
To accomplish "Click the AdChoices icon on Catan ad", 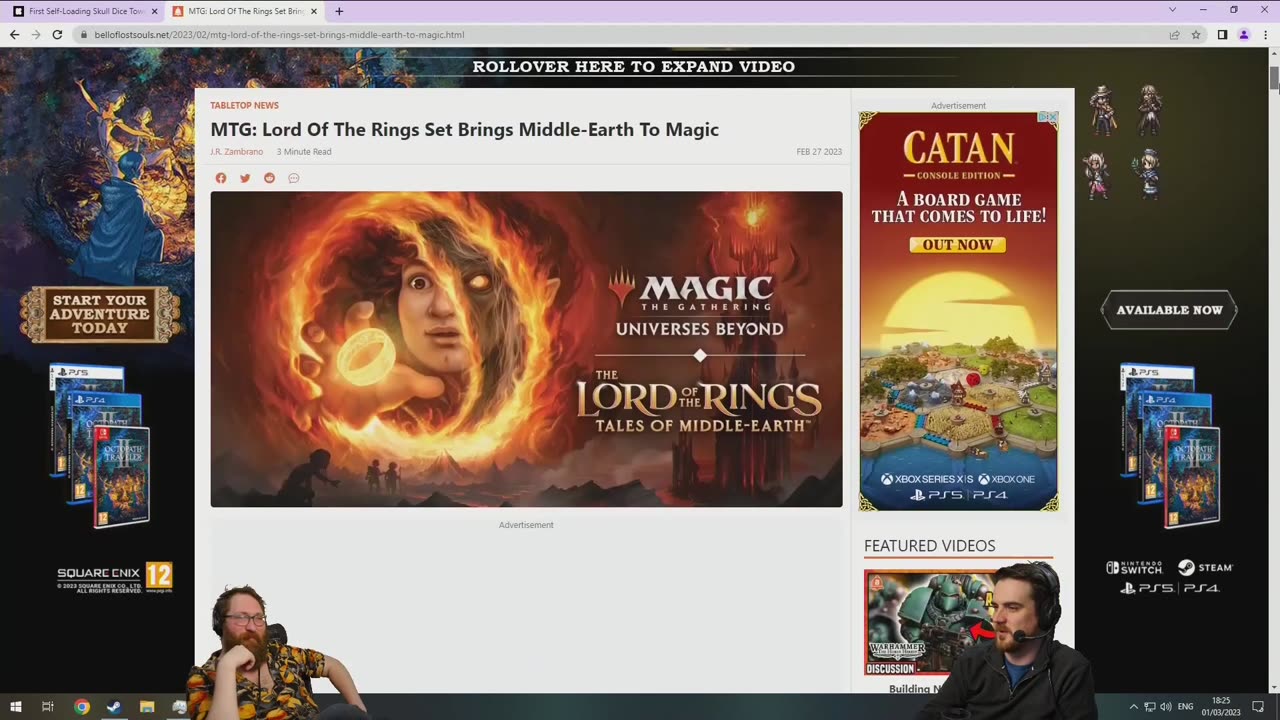I will [1046, 117].
